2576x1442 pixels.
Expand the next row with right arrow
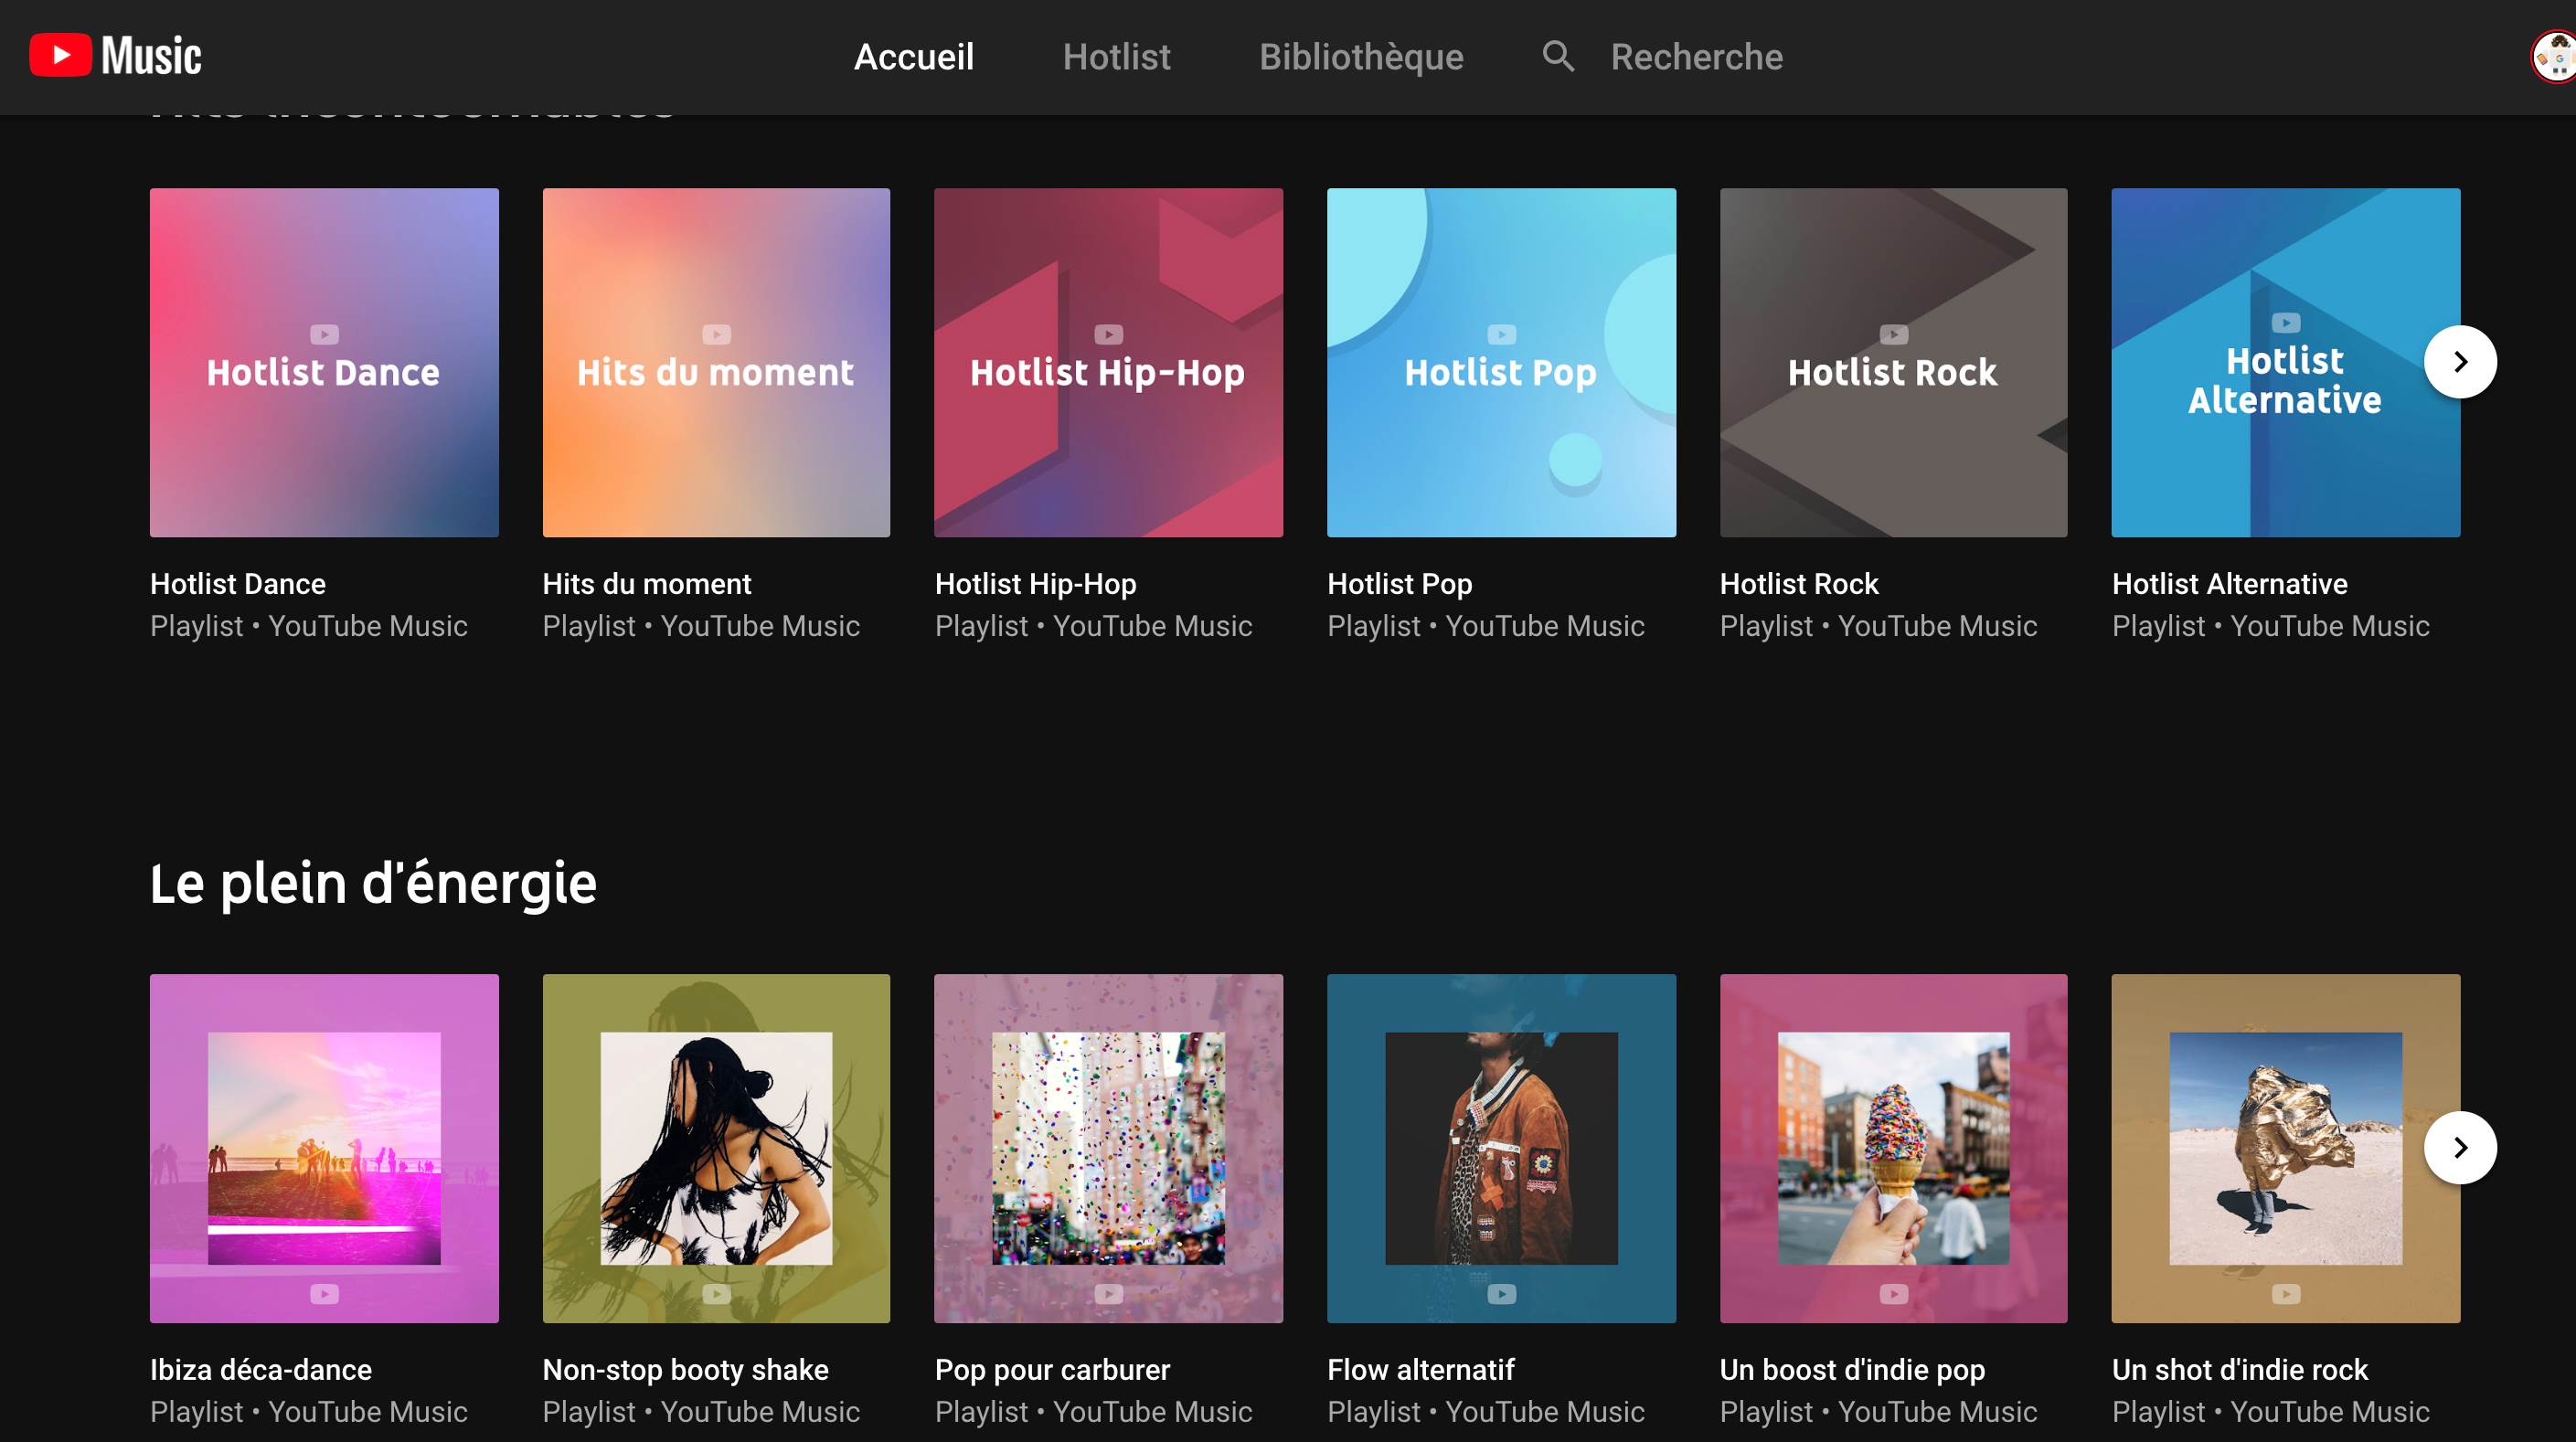pos(2459,1149)
